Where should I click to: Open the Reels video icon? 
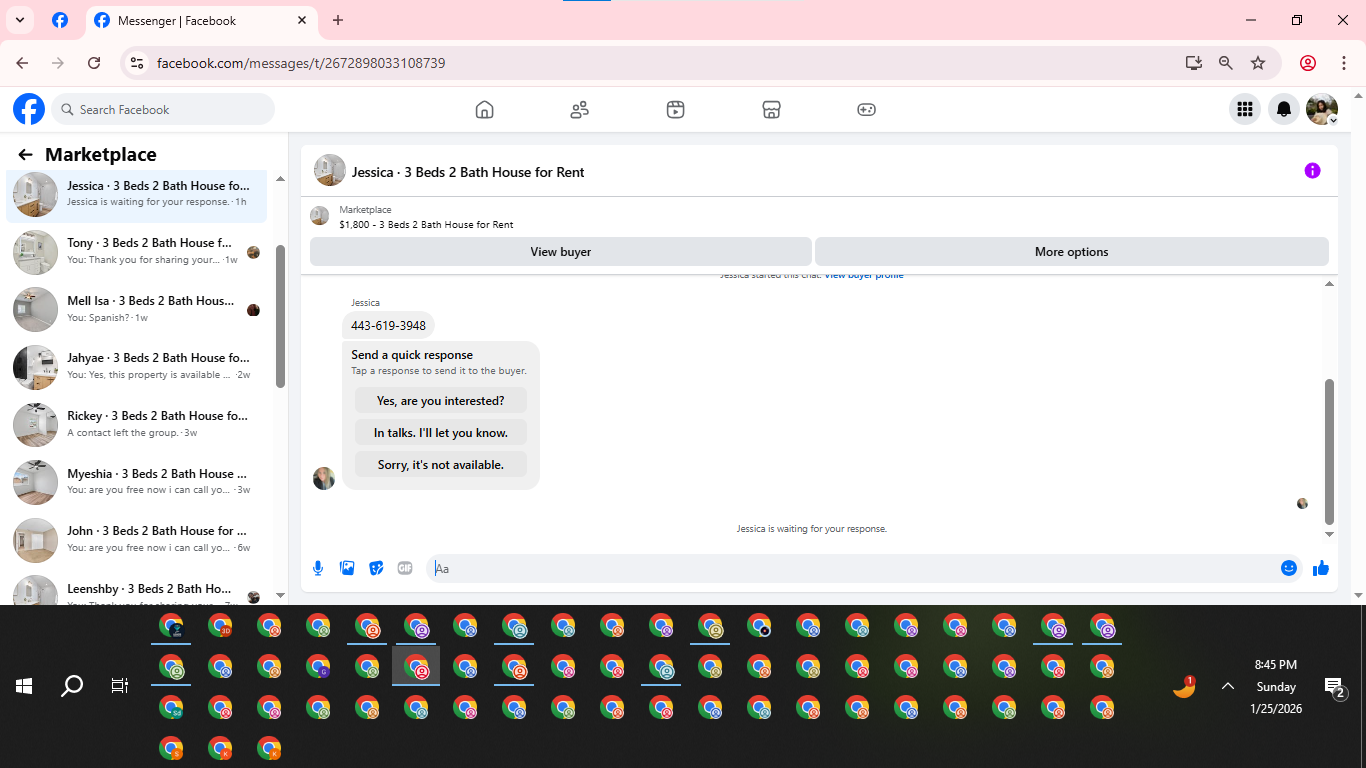[675, 110]
